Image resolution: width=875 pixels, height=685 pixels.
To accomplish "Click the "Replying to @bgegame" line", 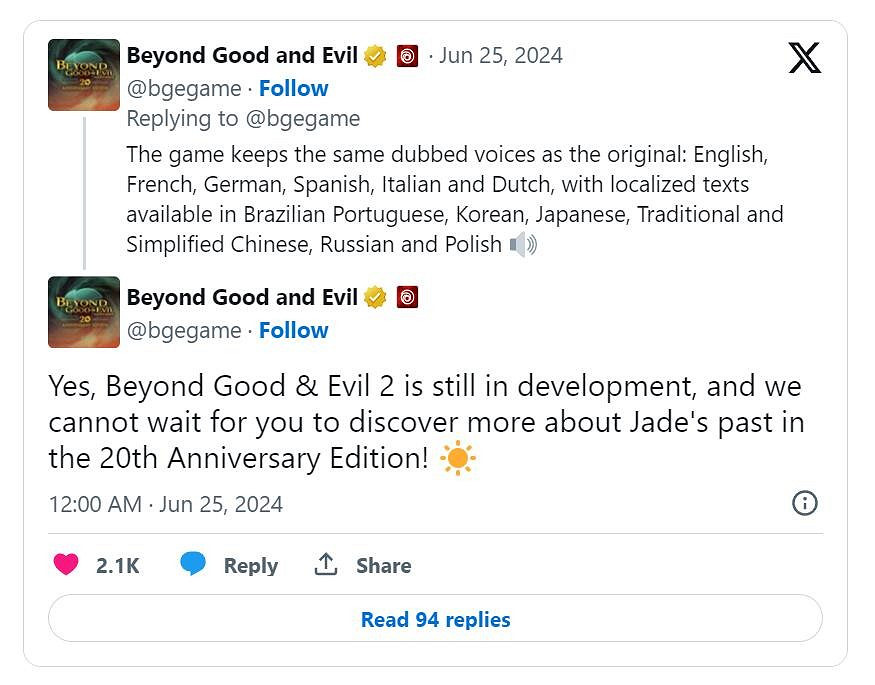I will pyautogui.click(x=243, y=119).
